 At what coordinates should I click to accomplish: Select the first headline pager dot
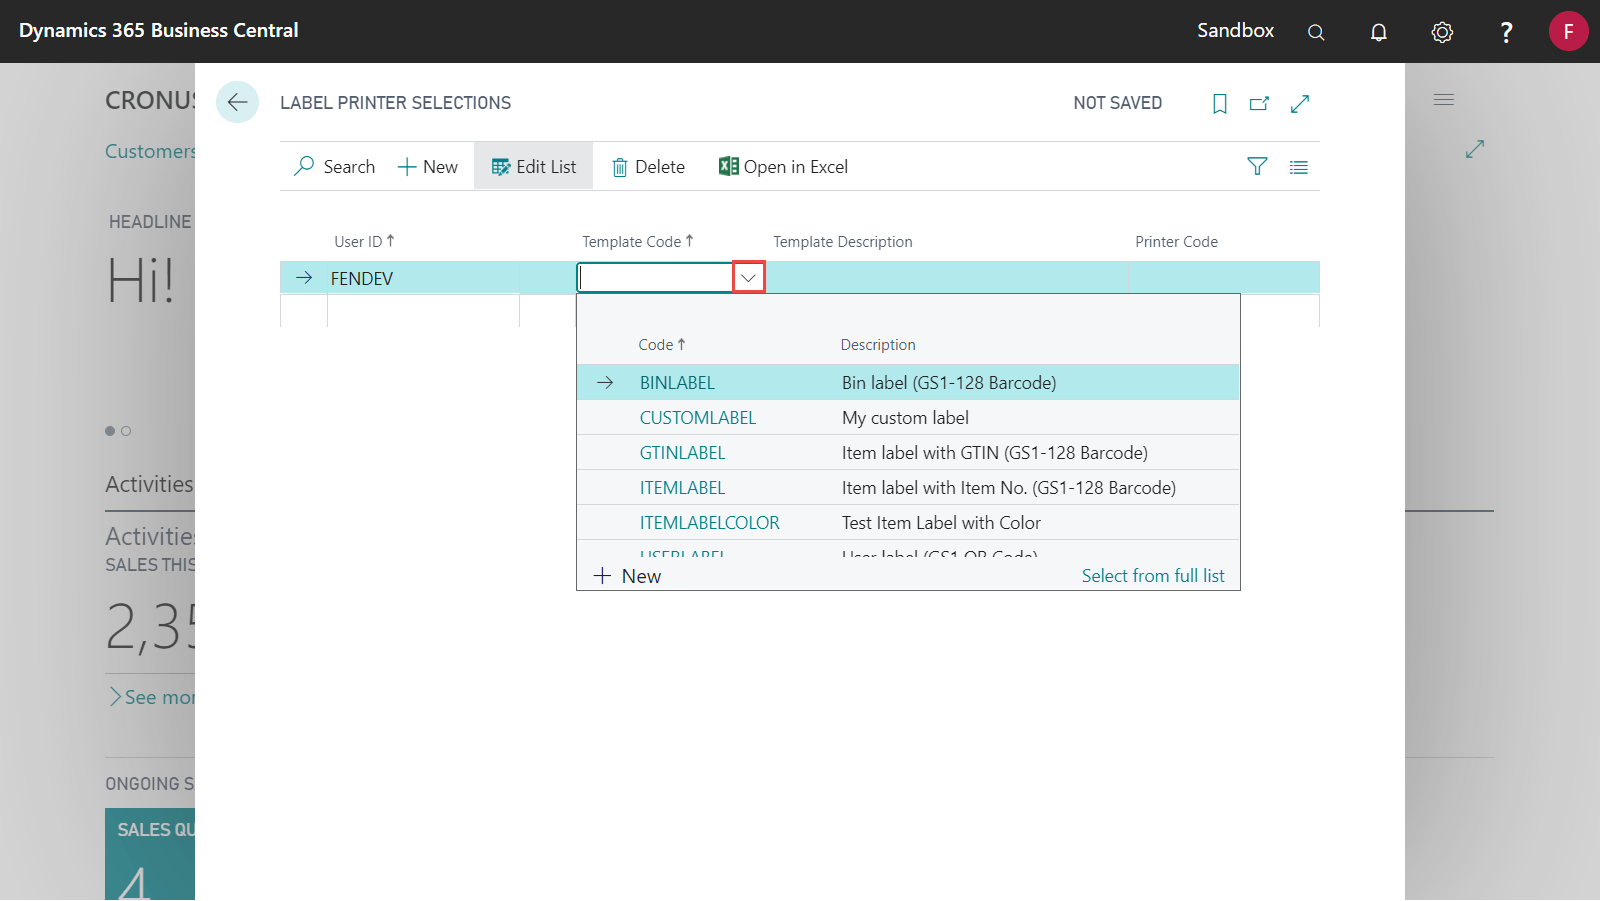click(x=110, y=431)
